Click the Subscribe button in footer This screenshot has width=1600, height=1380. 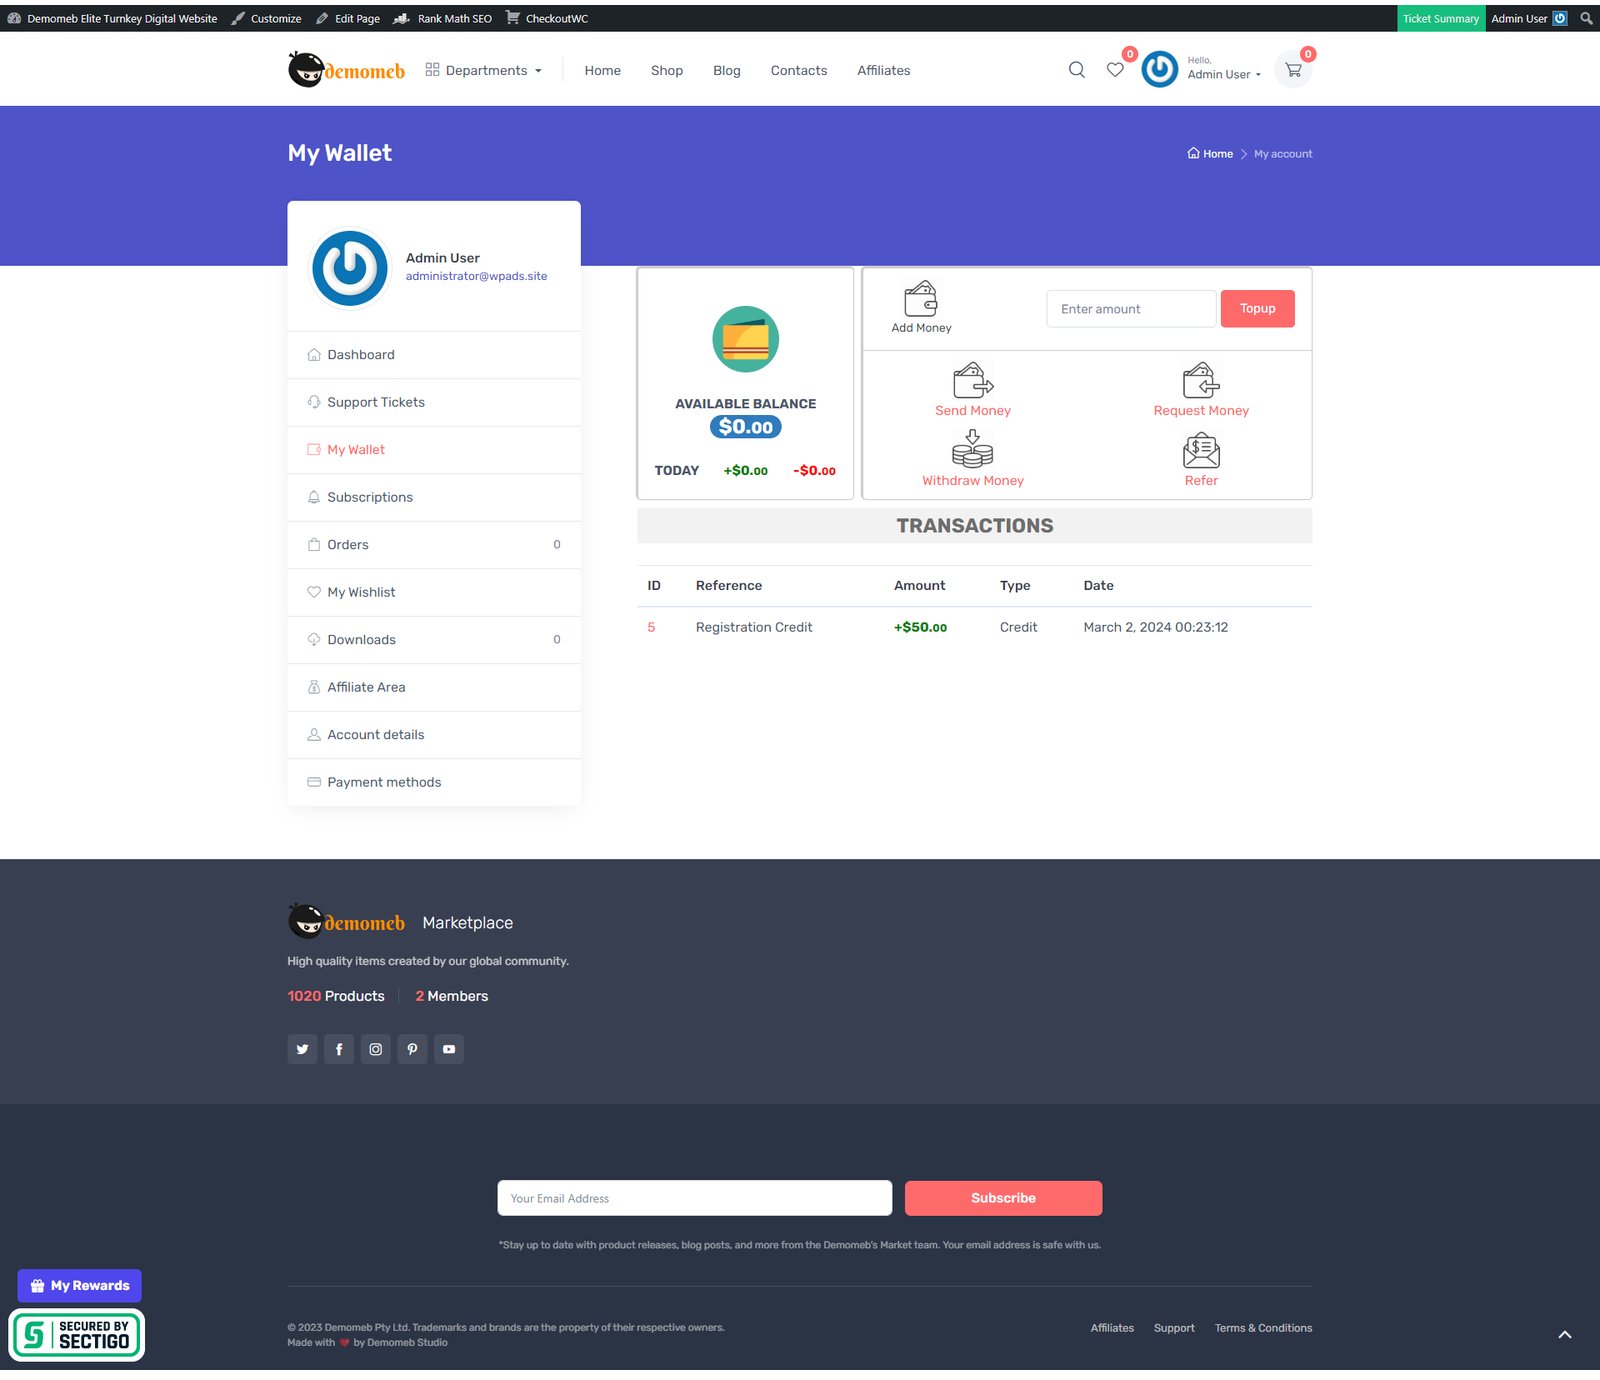click(1003, 1198)
